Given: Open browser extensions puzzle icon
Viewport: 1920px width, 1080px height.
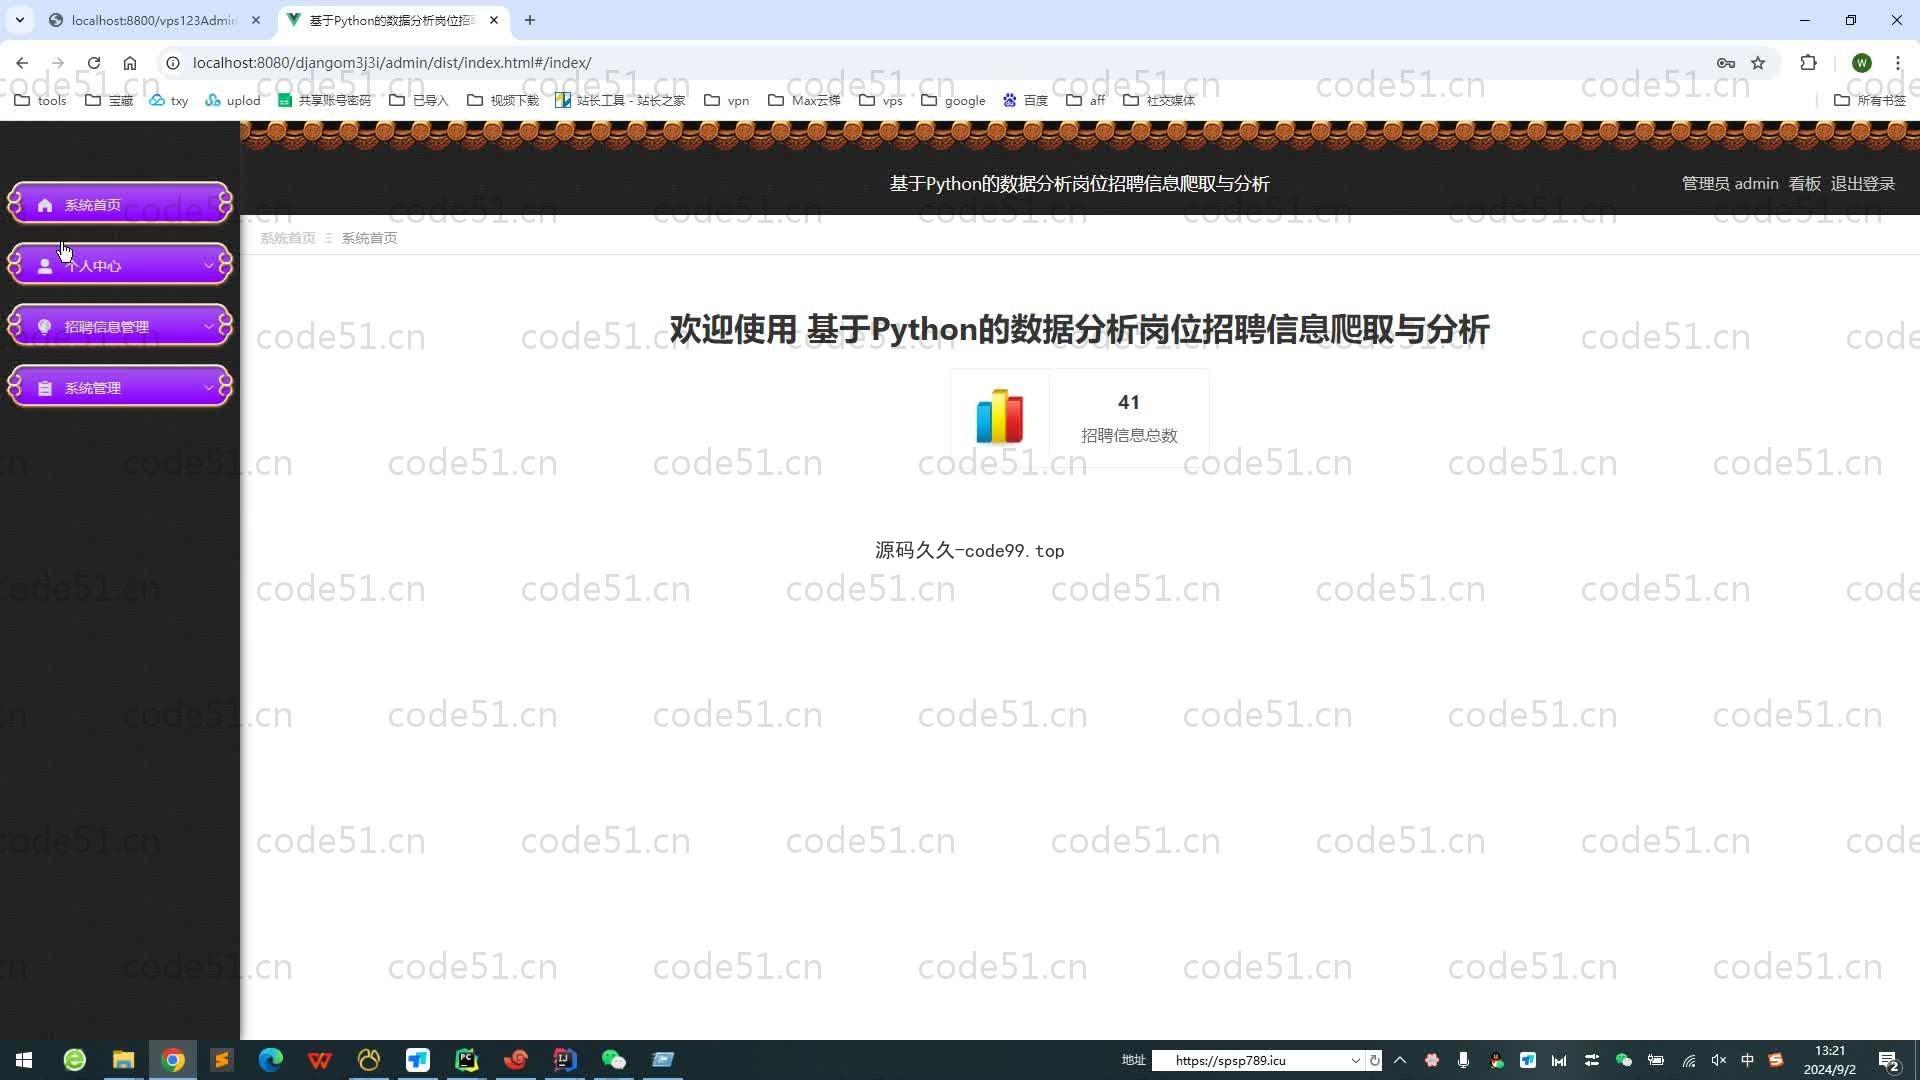Looking at the screenshot, I should 1808,63.
